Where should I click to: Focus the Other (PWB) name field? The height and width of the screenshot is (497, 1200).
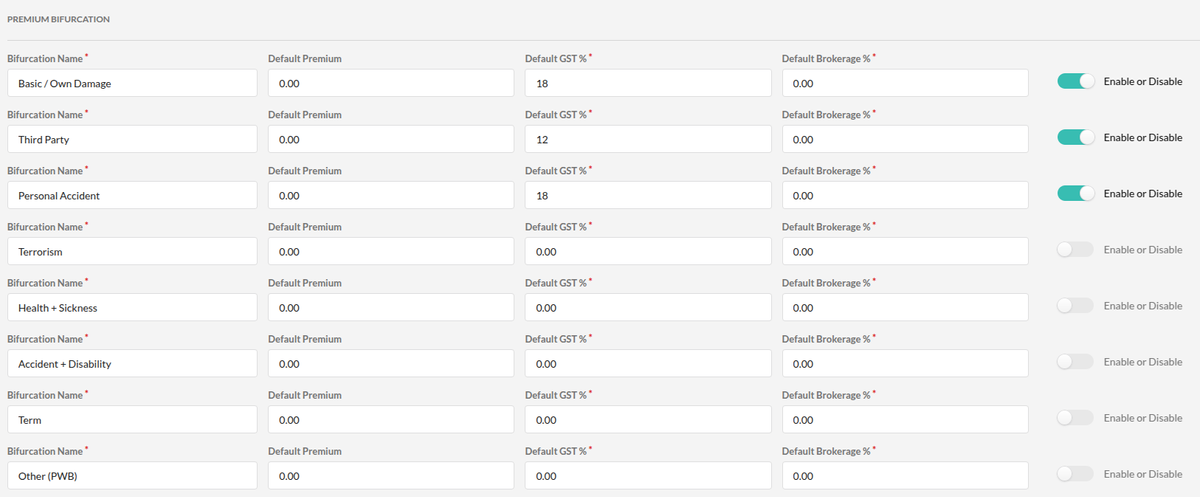pyautogui.click(x=132, y=475)
